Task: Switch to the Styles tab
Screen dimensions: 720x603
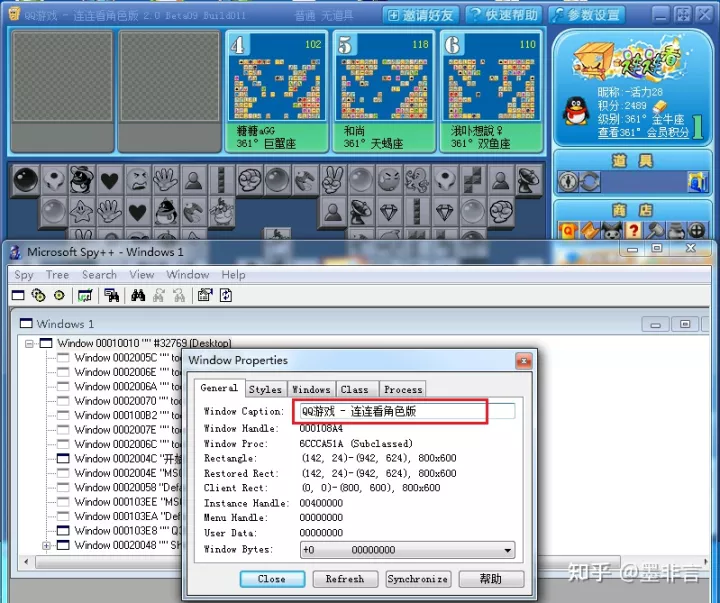Action: pyautogui.click(x=265, y=389)
